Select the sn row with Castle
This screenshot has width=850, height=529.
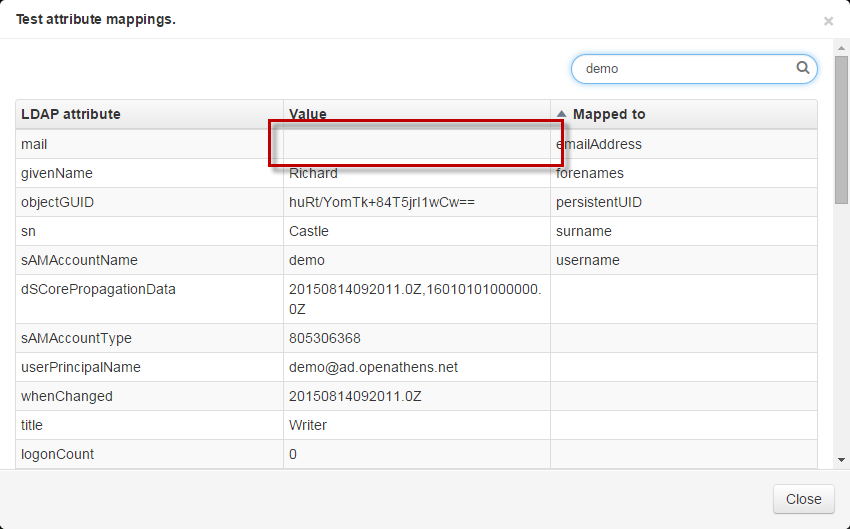(309, 231)
